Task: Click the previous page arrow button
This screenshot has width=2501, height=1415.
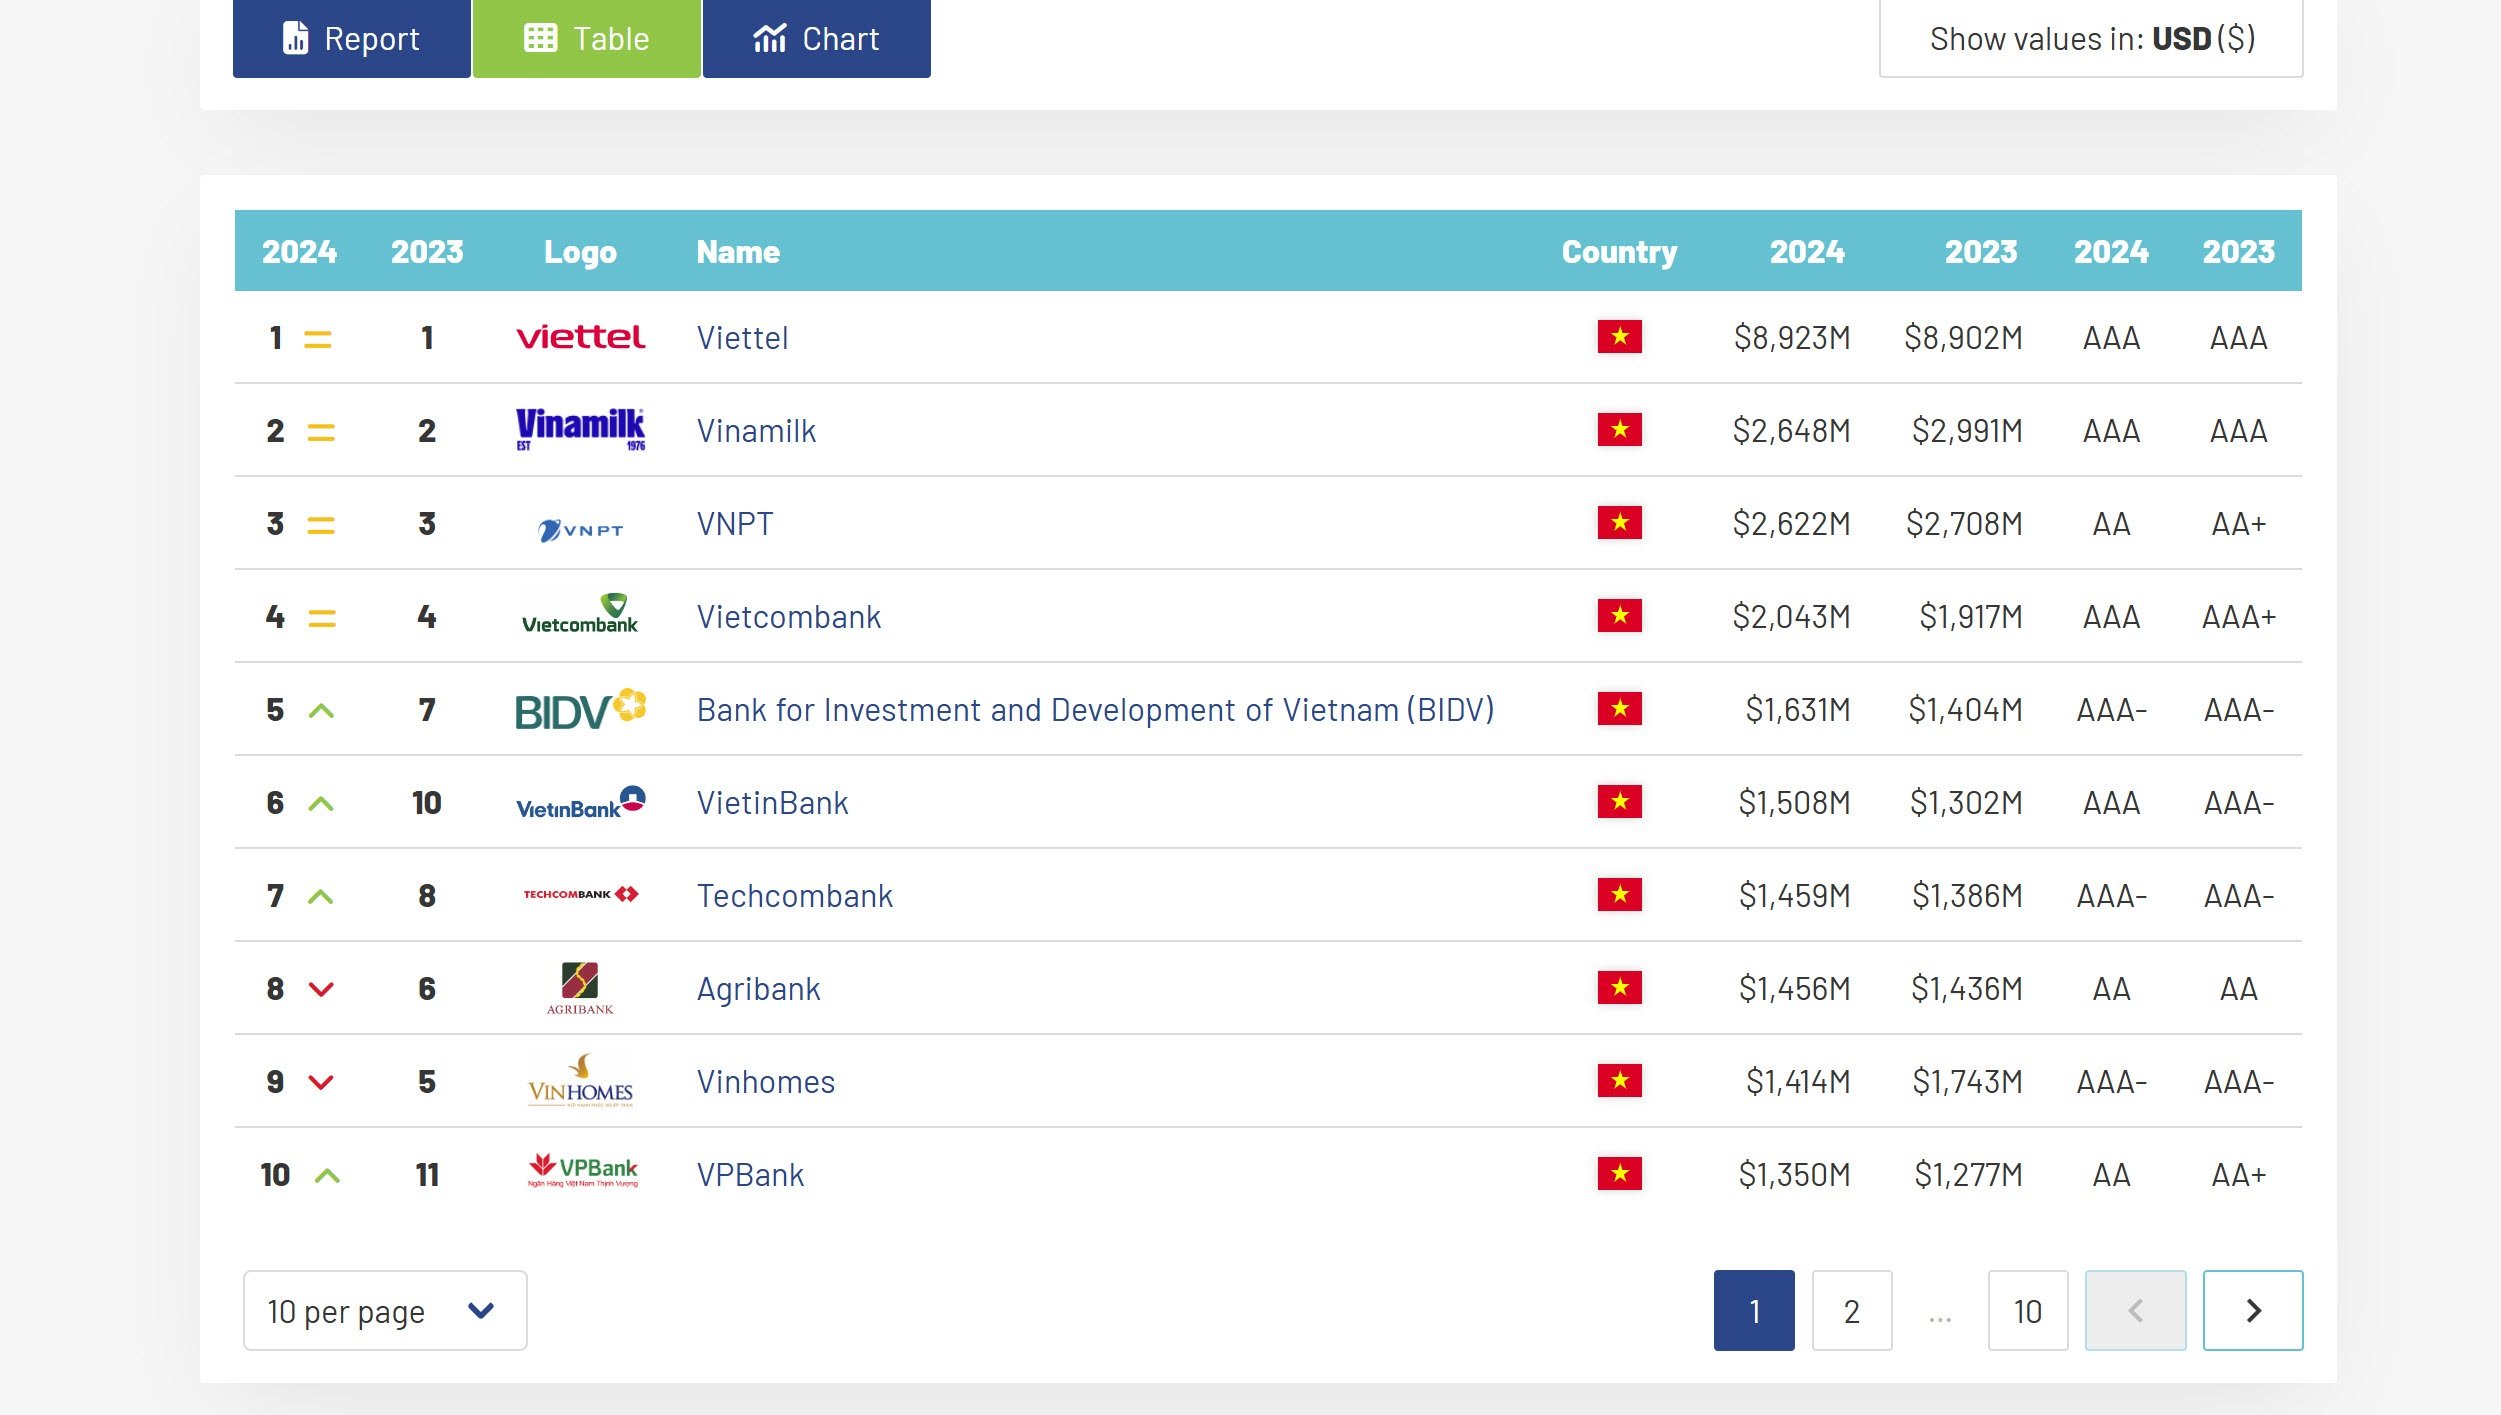Action: click(x=2135, y=1310)
